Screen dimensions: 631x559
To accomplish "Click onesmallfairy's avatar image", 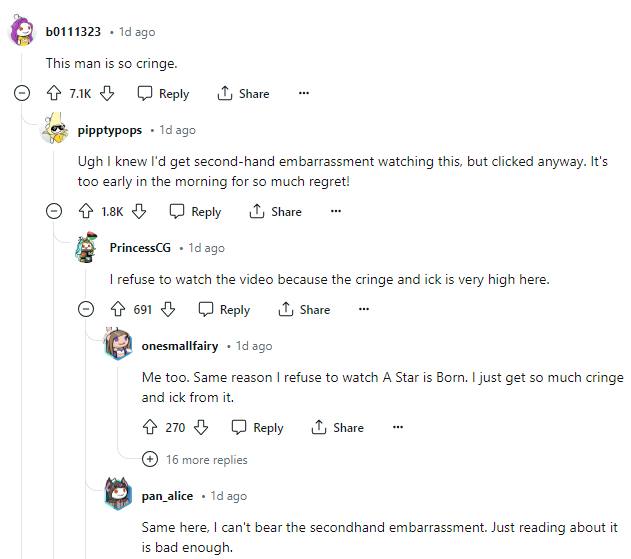I will click(x=119, y=345).
